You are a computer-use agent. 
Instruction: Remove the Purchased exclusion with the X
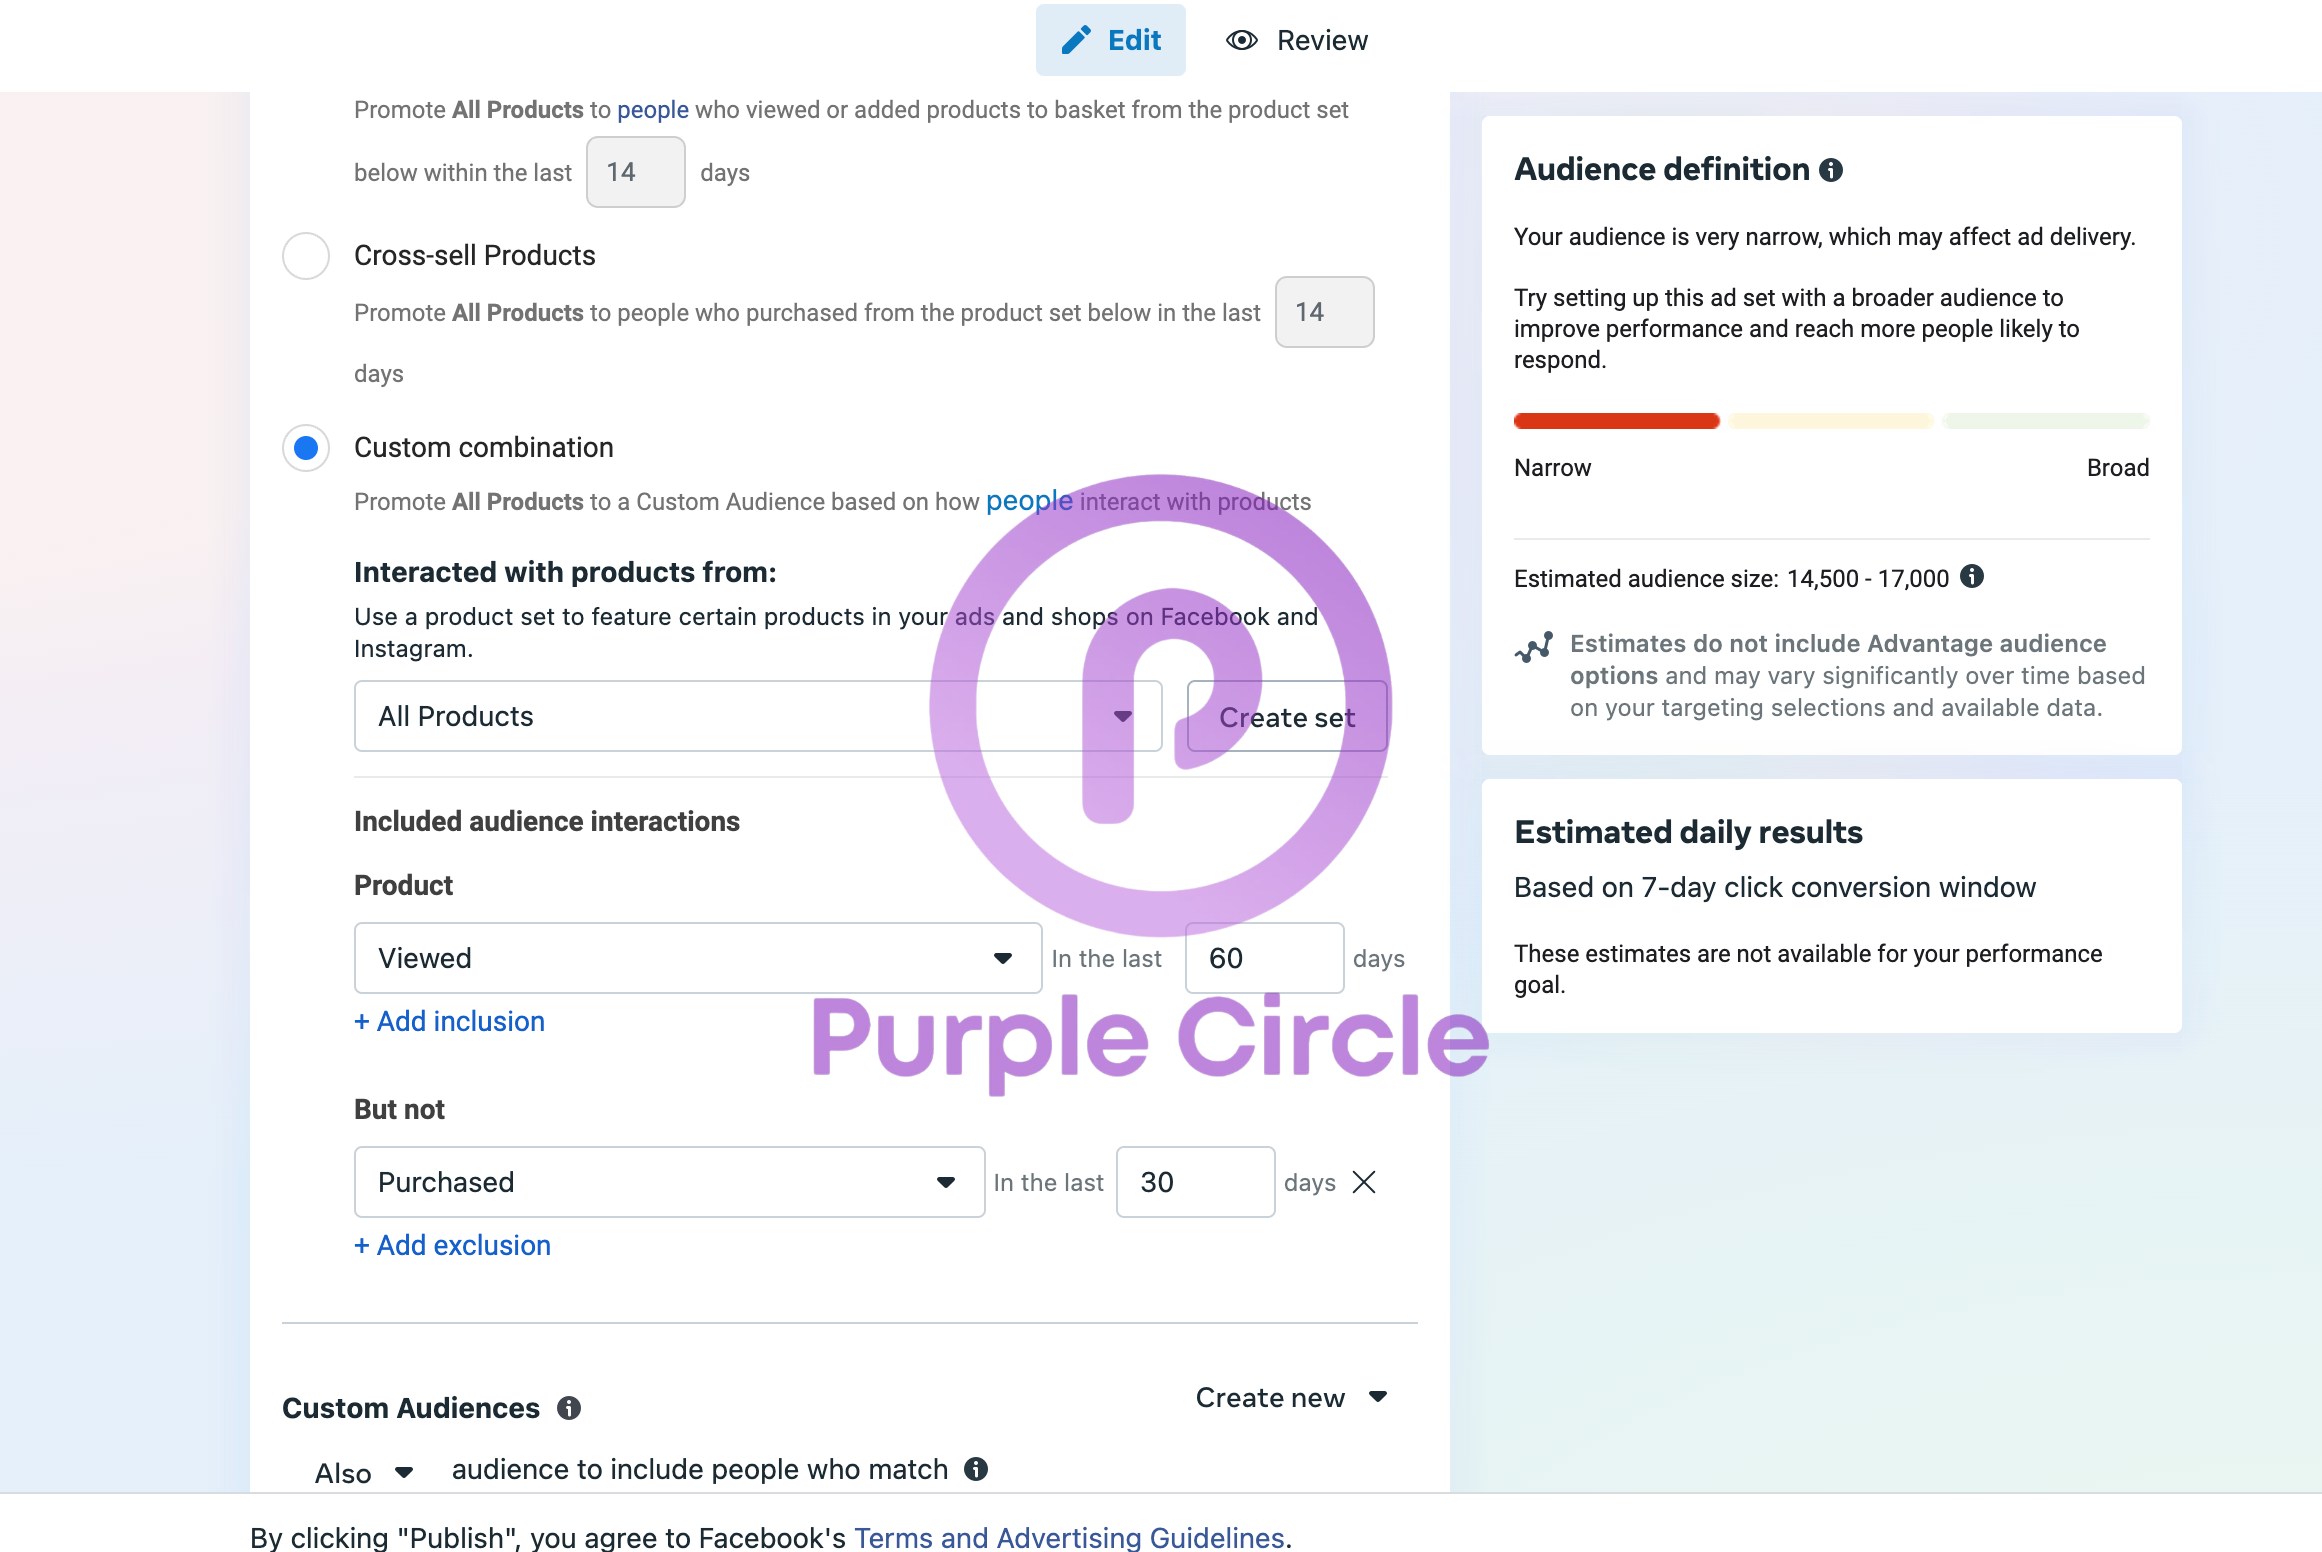(x=1364, y=1182)
